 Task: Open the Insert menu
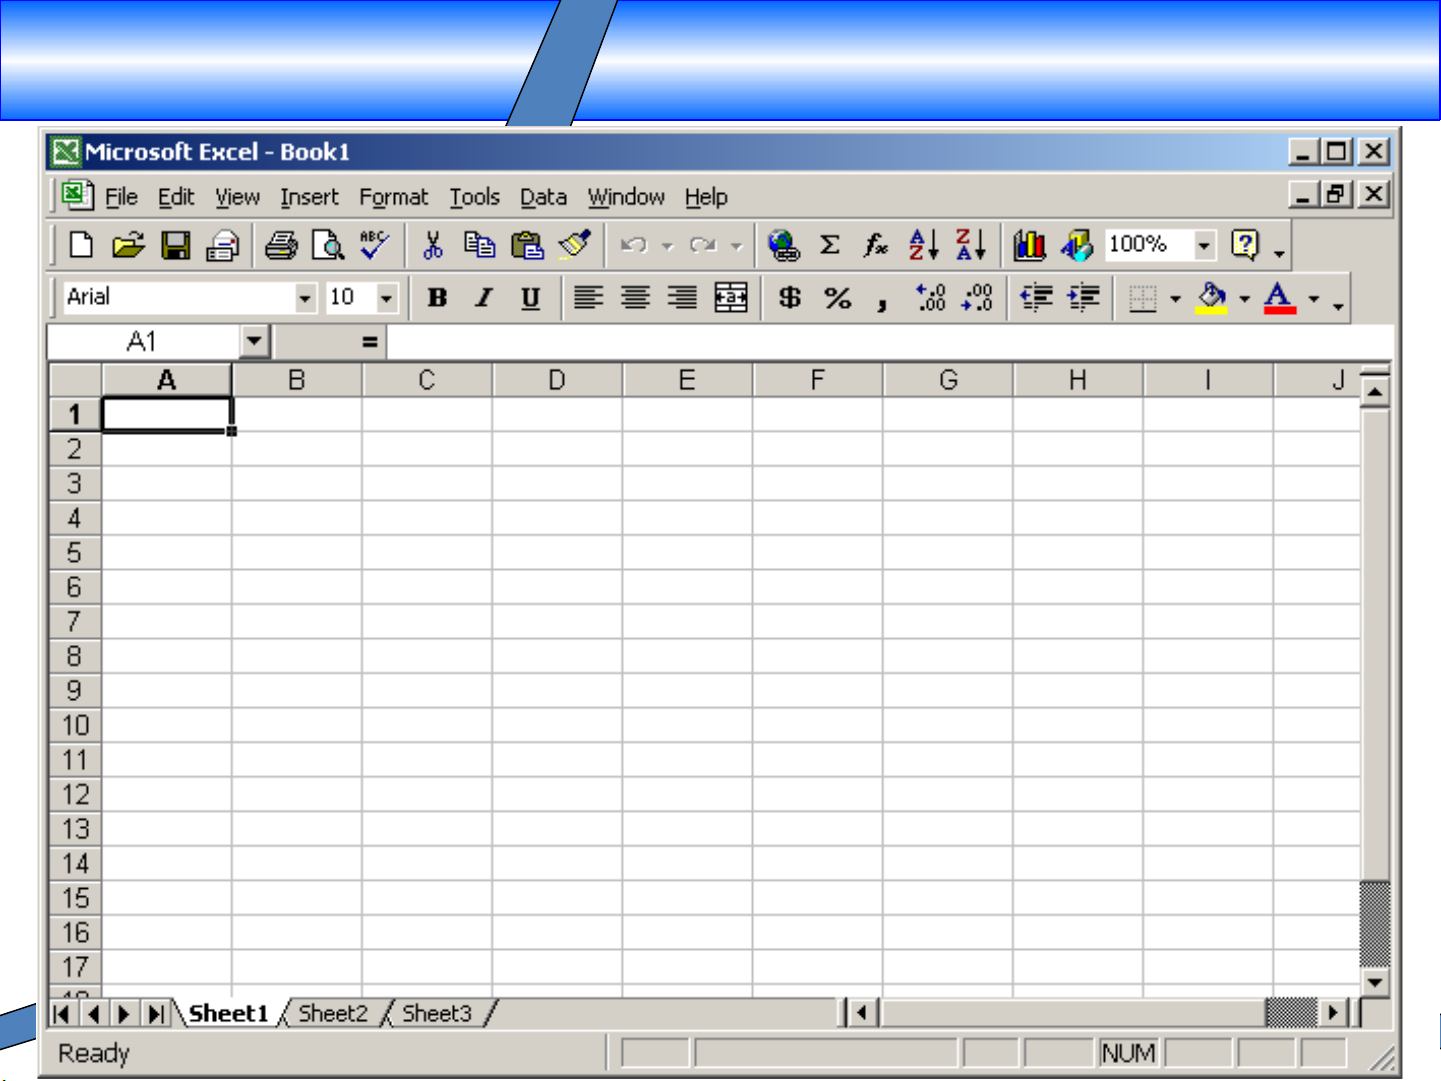coord(309,197)
